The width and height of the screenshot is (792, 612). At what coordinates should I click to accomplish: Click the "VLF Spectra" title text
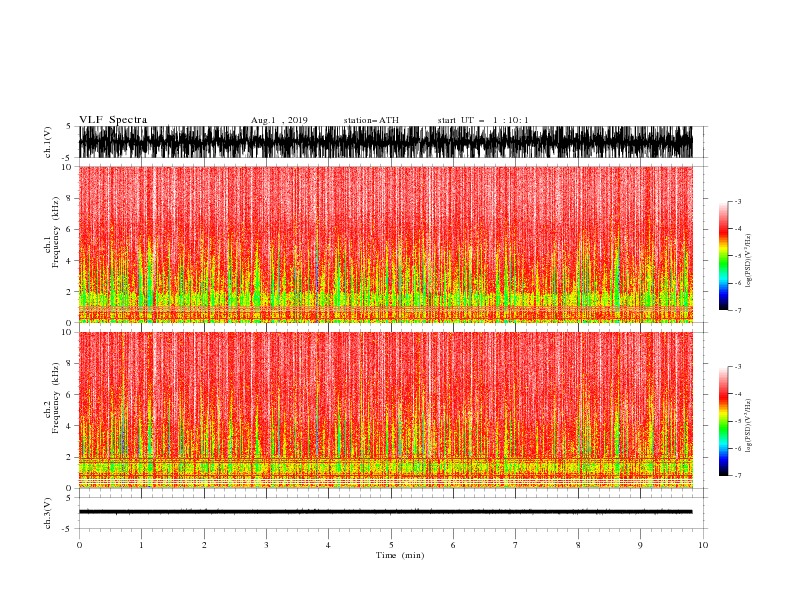(113, 120)
